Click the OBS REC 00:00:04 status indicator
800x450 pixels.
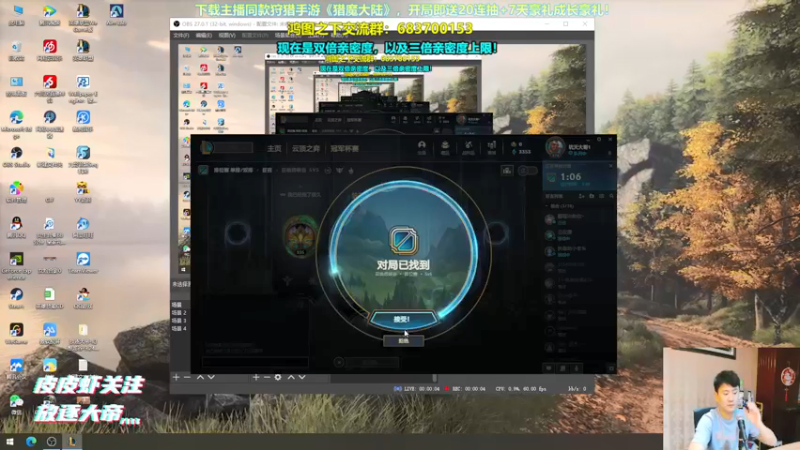464,389
